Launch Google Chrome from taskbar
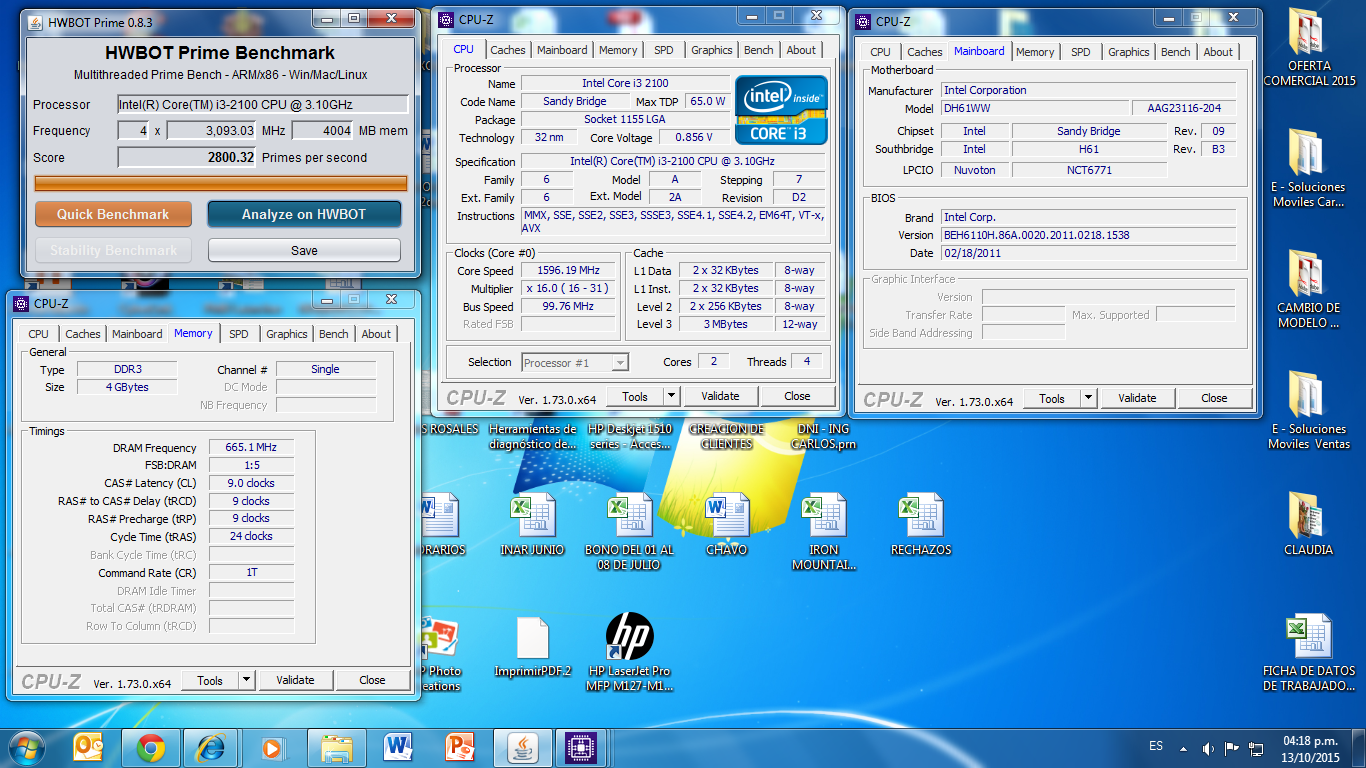 click(x=151, y=747)
